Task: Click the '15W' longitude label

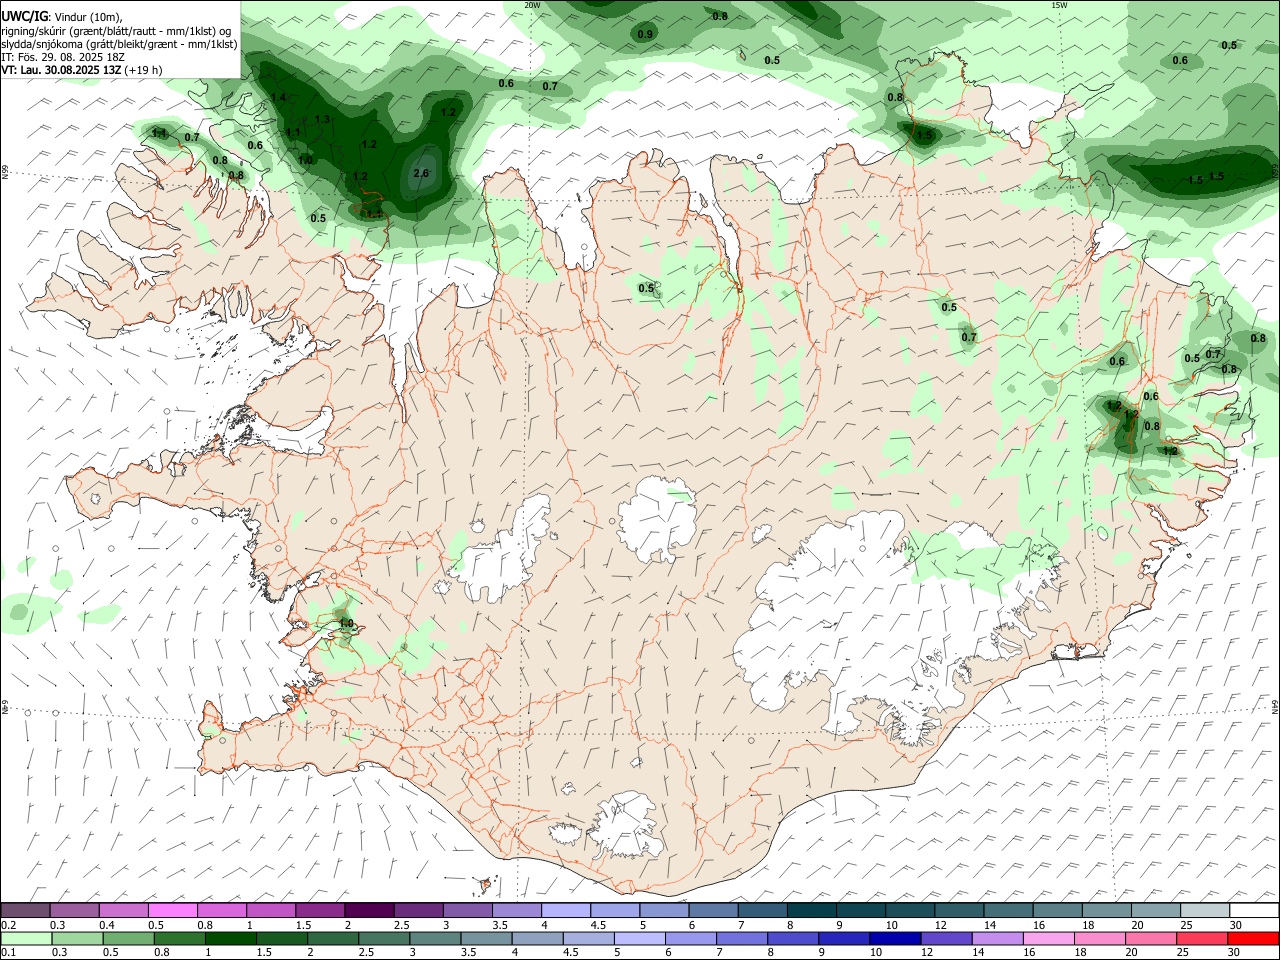Action: coord(1059,5)
